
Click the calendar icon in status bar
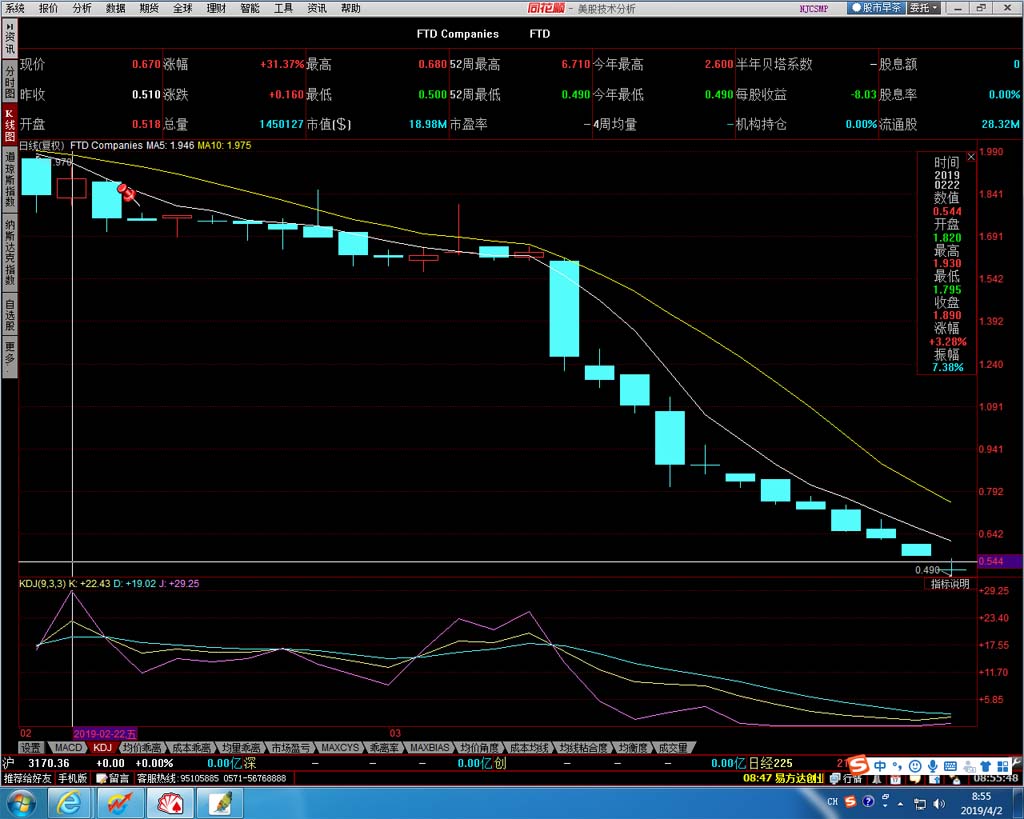pos(895,779)
